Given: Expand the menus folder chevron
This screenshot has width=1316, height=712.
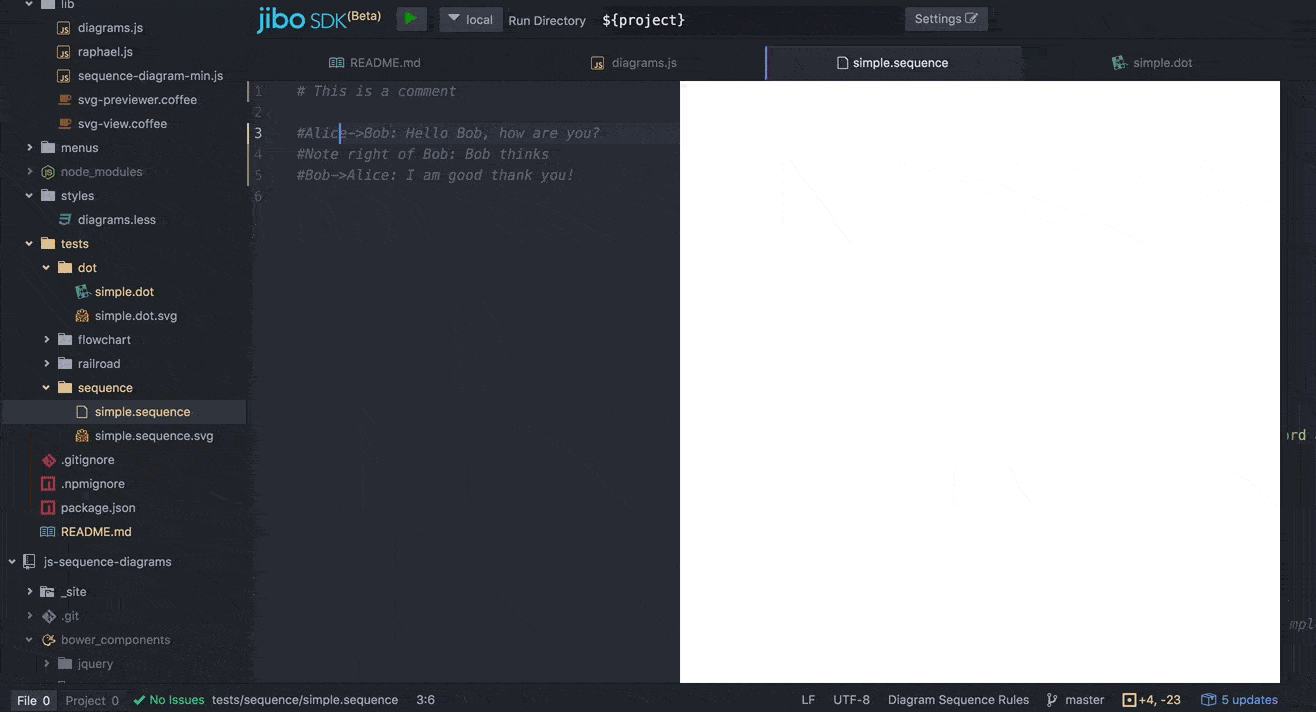Looking at the screenshot, I should (30, 148).
